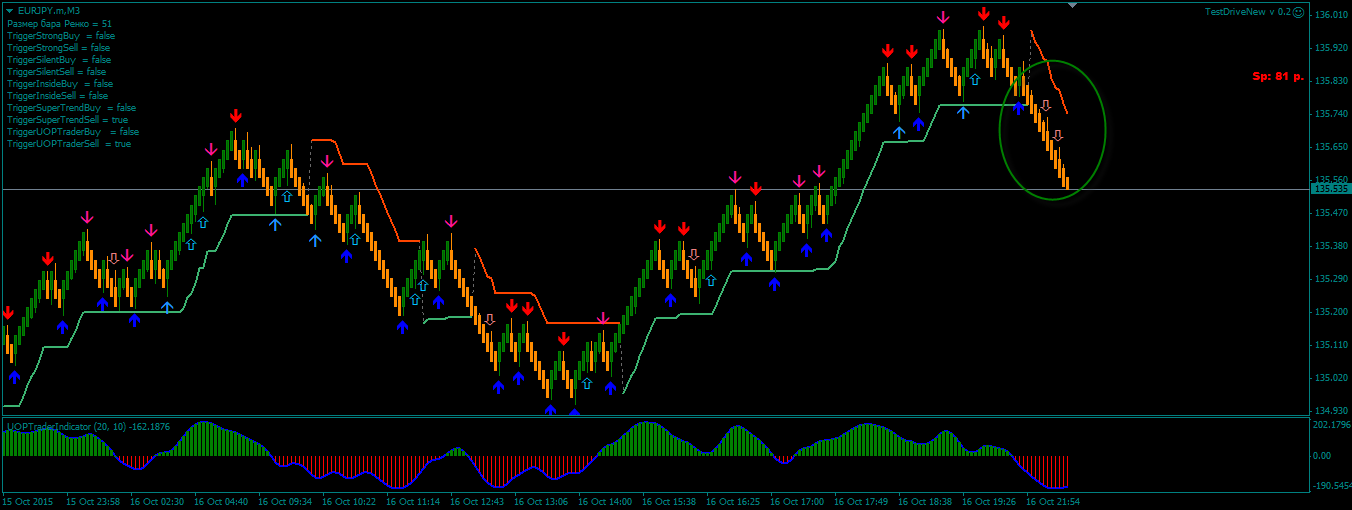The width and height of the screenshot is (1352, 510).
Task: Click the EURJPY.m,M3 chart title label
Action: click(49, 11)
